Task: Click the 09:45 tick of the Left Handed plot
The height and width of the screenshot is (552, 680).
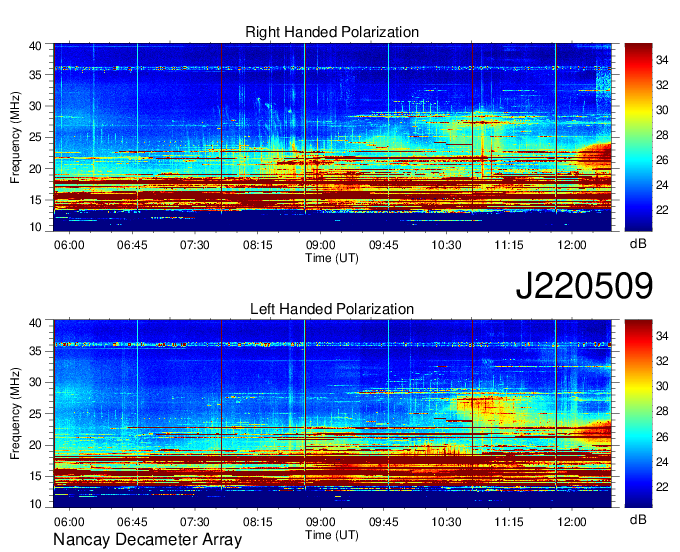Action: 383,522
